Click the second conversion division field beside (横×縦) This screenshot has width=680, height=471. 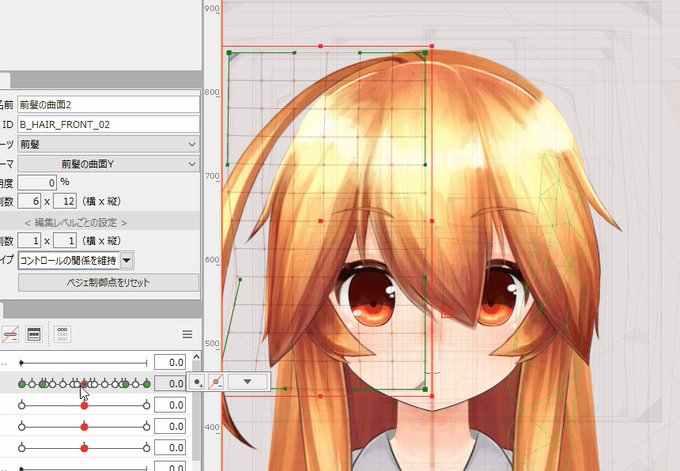click(65, 241)
